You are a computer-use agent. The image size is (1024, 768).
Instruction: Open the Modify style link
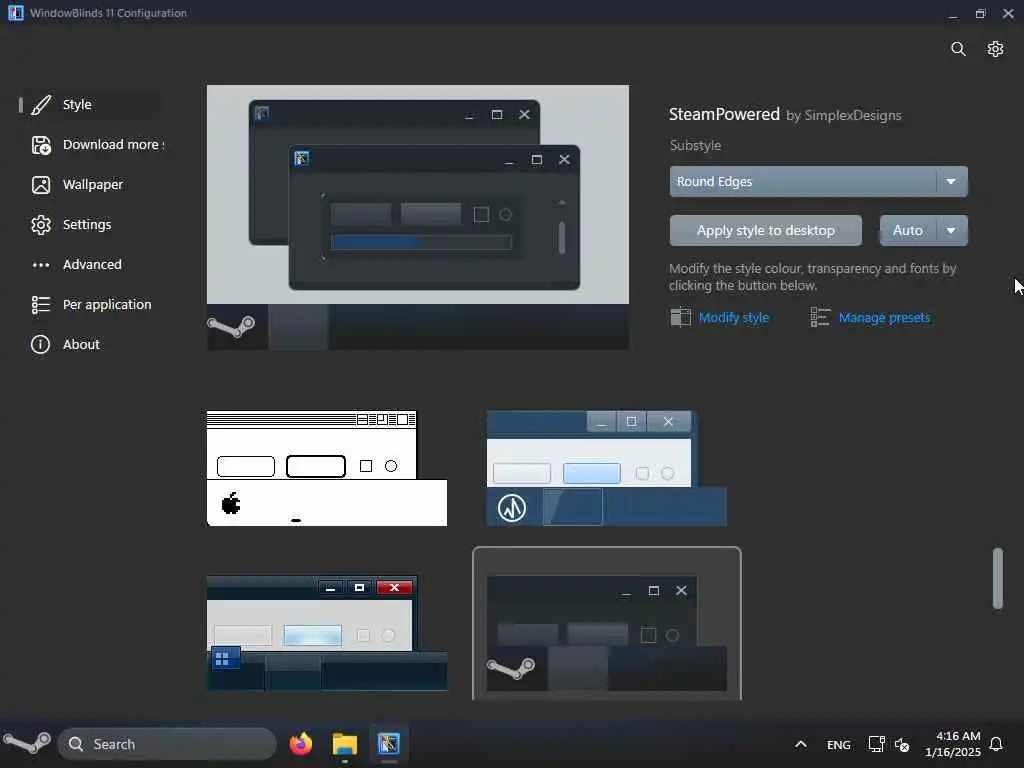[733, 317]
